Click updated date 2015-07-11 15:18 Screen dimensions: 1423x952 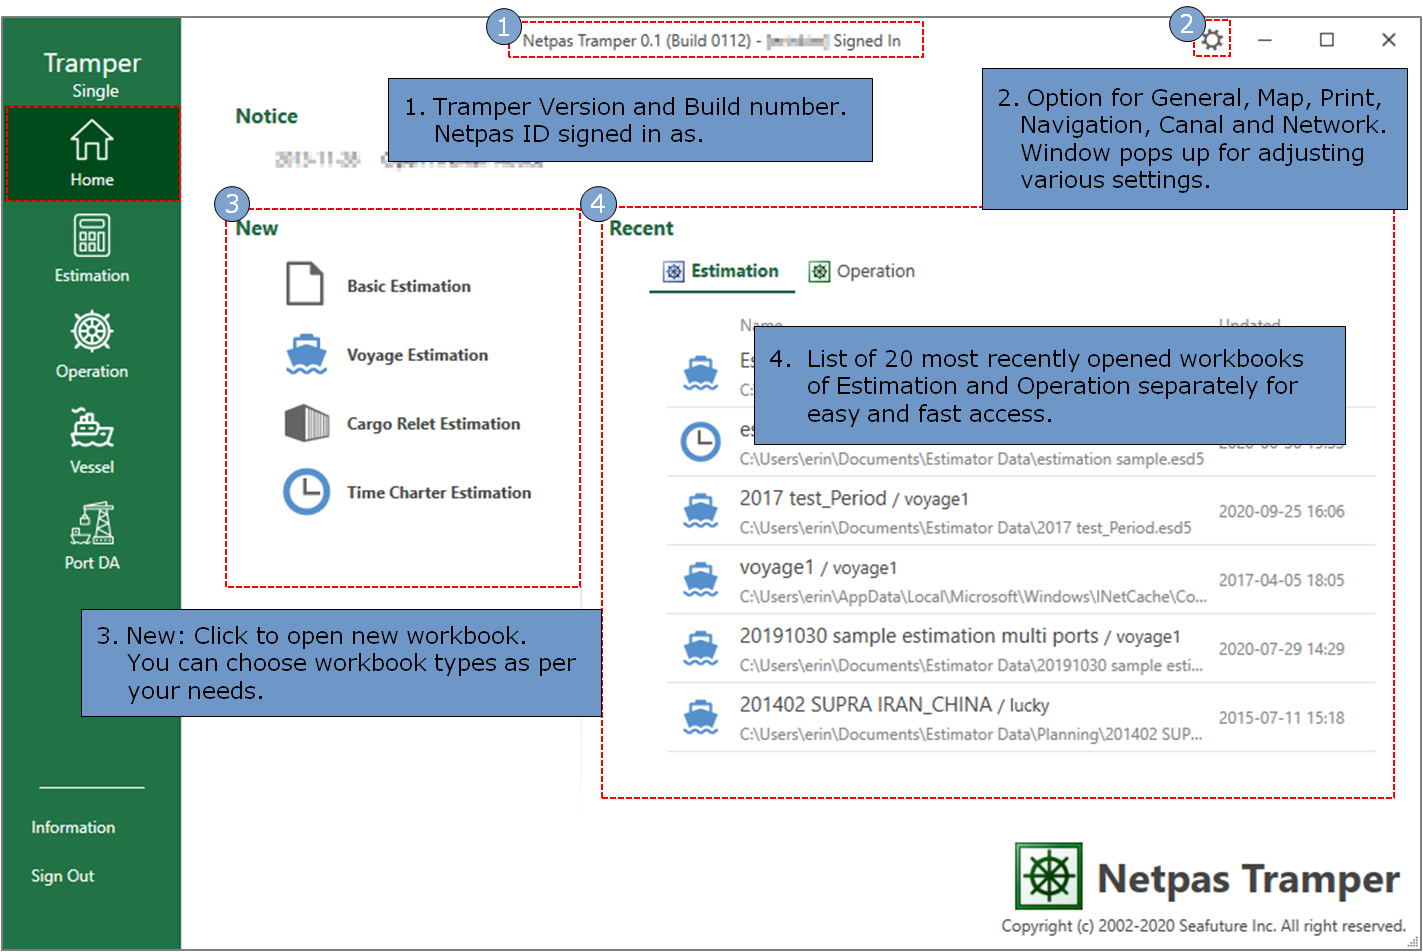click(x=1281, y=718)
